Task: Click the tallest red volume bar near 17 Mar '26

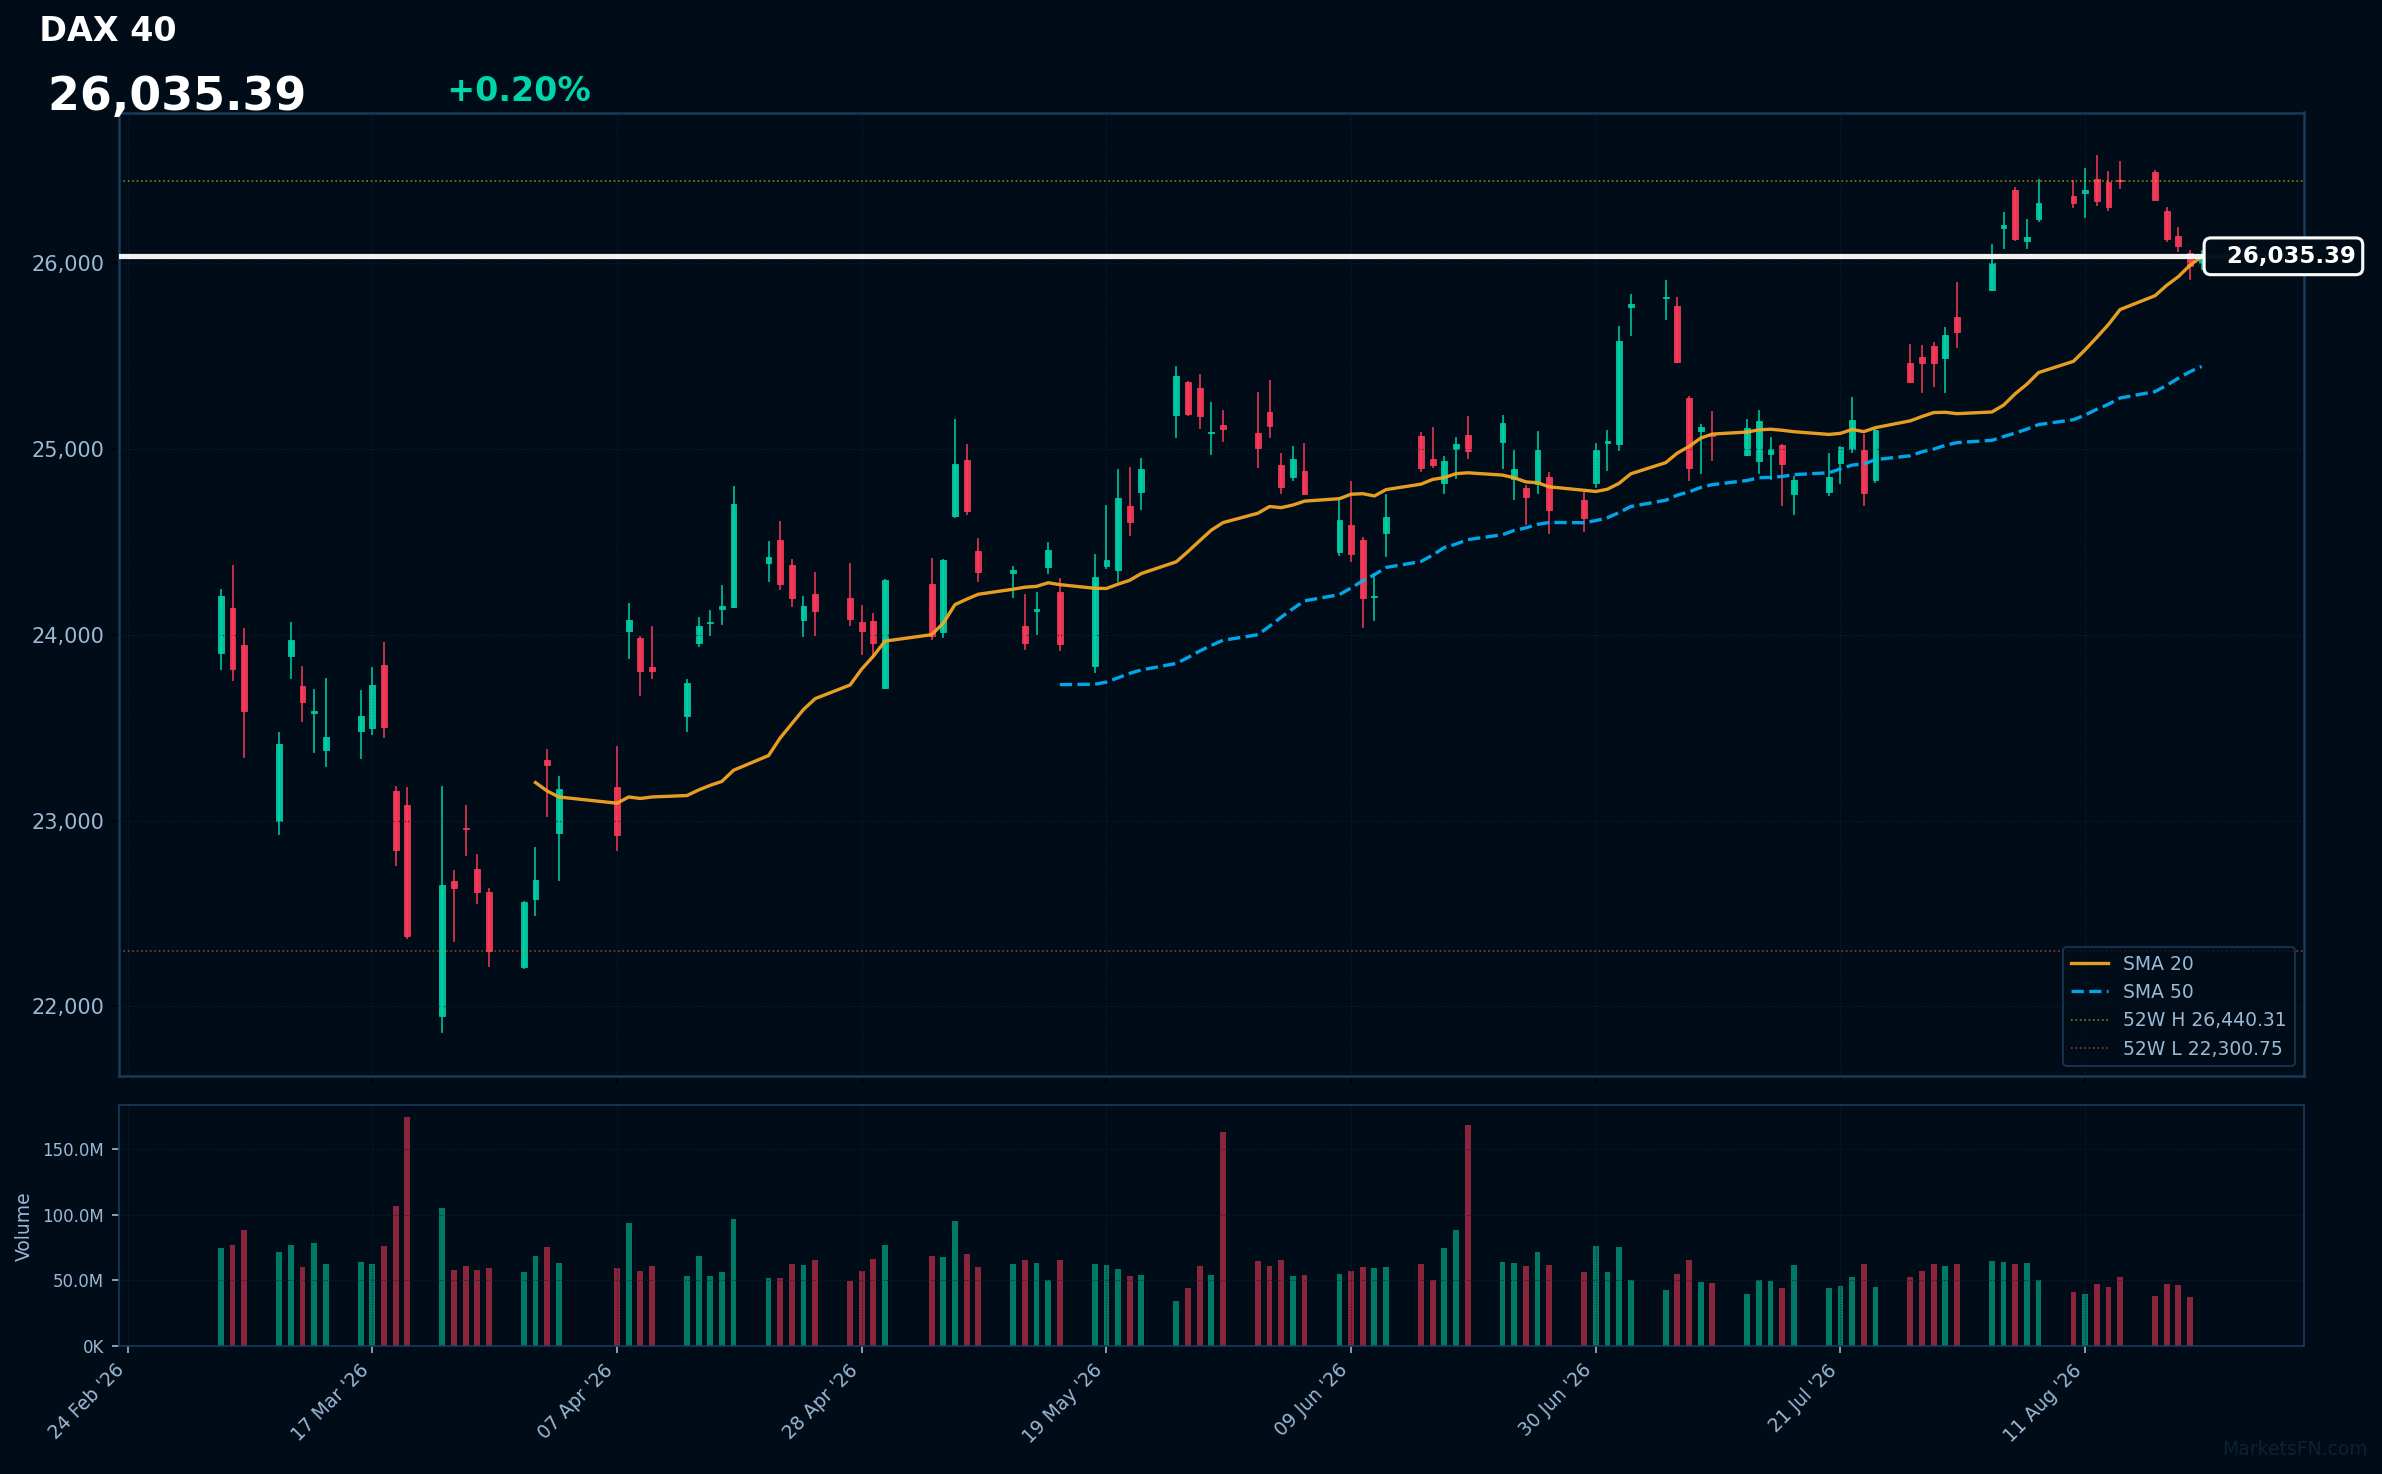Action: [x=407, y=1232]
